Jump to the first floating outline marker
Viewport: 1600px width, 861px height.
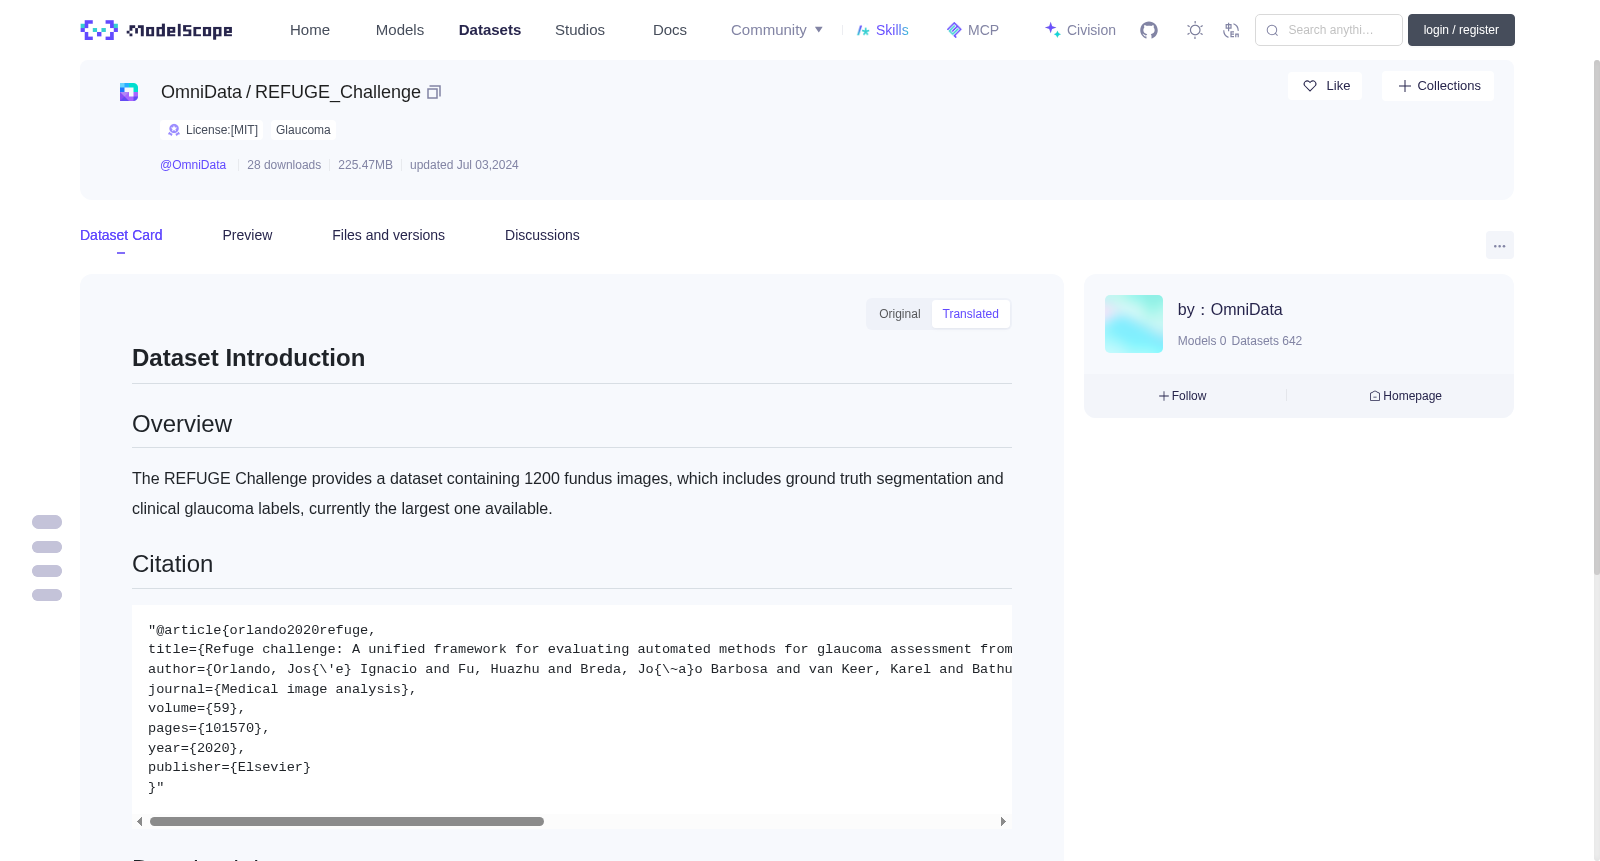coord(47,522)
